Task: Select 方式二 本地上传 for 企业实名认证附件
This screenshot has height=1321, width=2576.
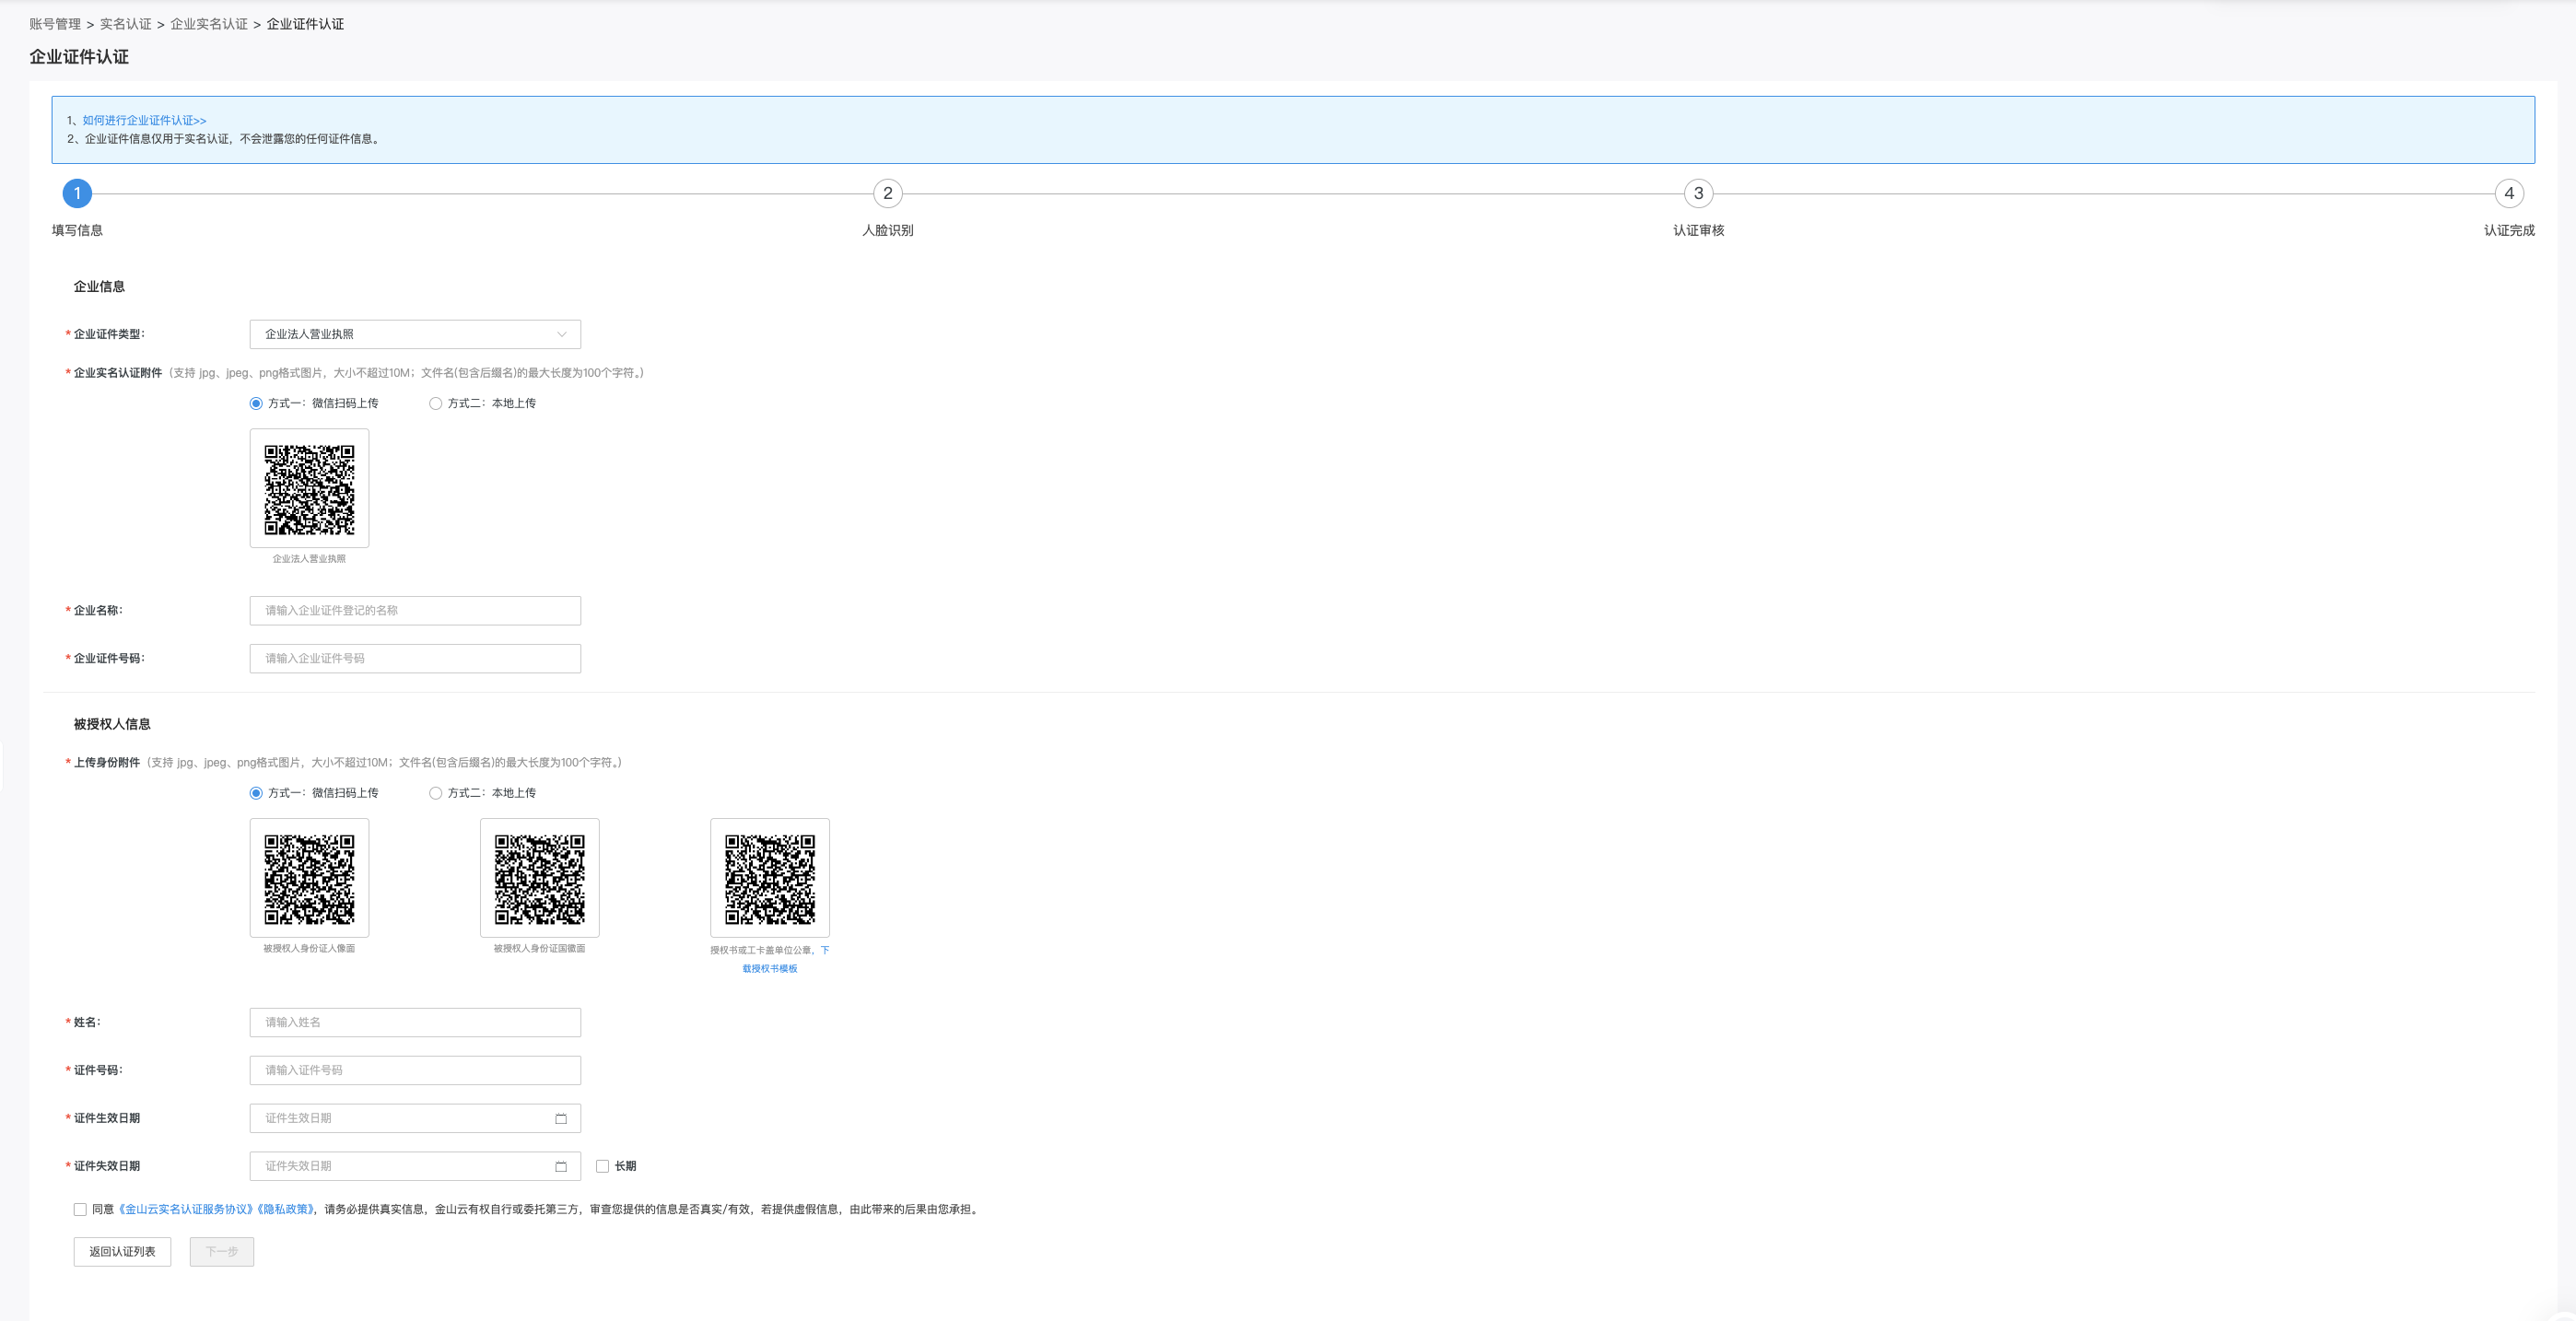Action: click(435, 404)
